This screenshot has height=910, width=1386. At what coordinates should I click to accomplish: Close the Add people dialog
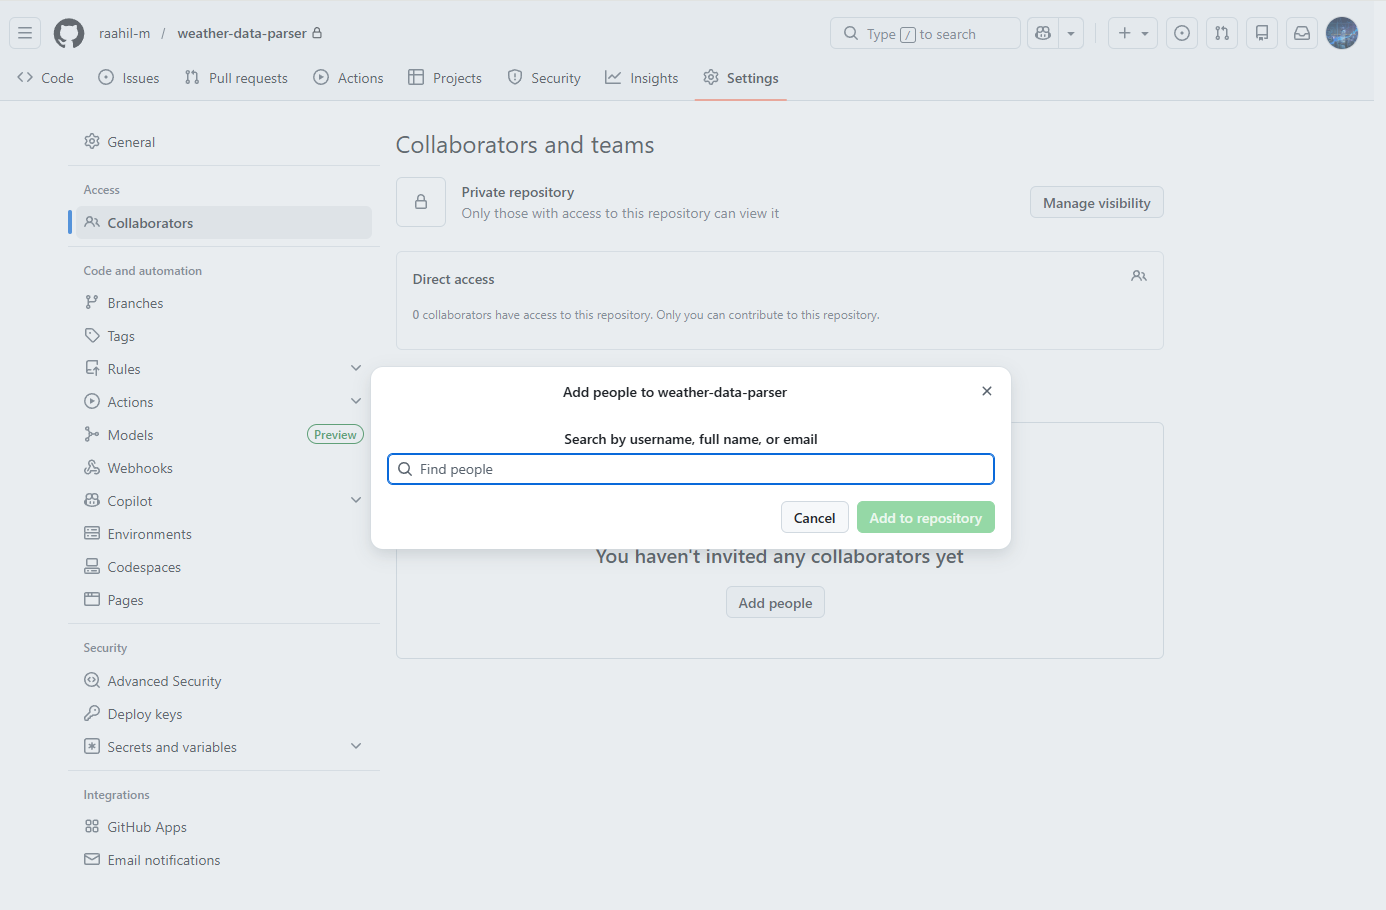(987, 391)
